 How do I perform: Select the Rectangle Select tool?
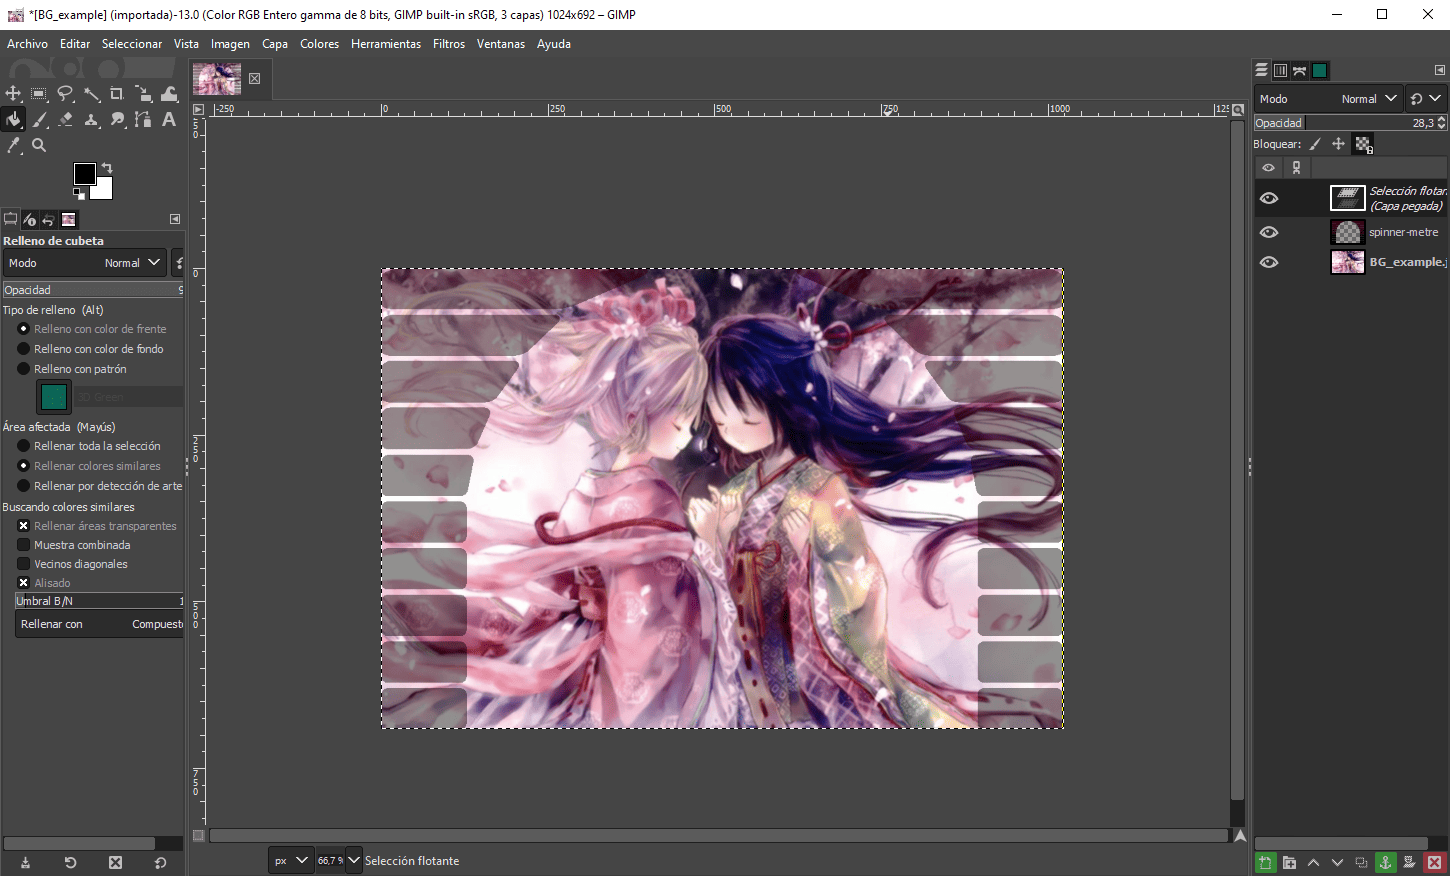coord(39,94)
